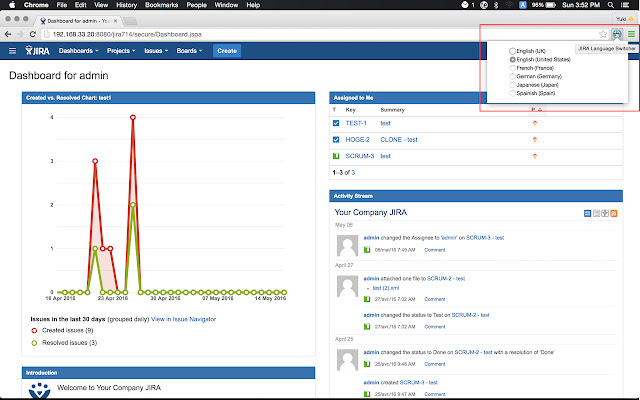Click priority arrow icon for TEST-1
640x400 pixels.
tap(535, 123)
